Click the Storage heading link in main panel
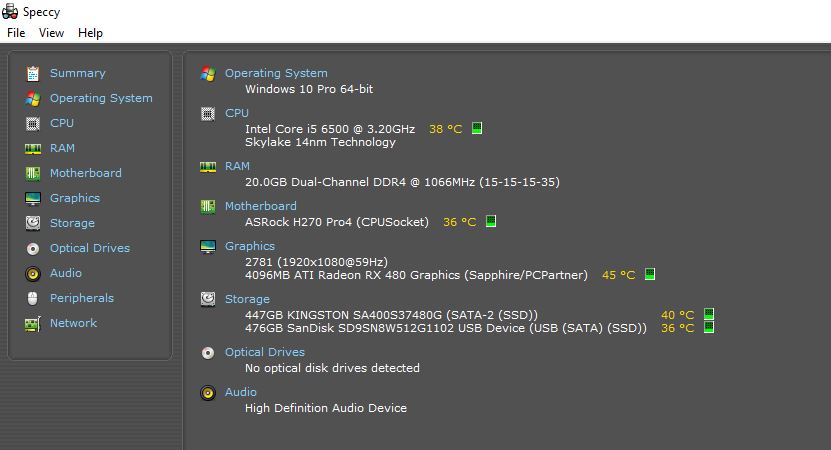The image size is (831, 450). click(x=247, y=299)
